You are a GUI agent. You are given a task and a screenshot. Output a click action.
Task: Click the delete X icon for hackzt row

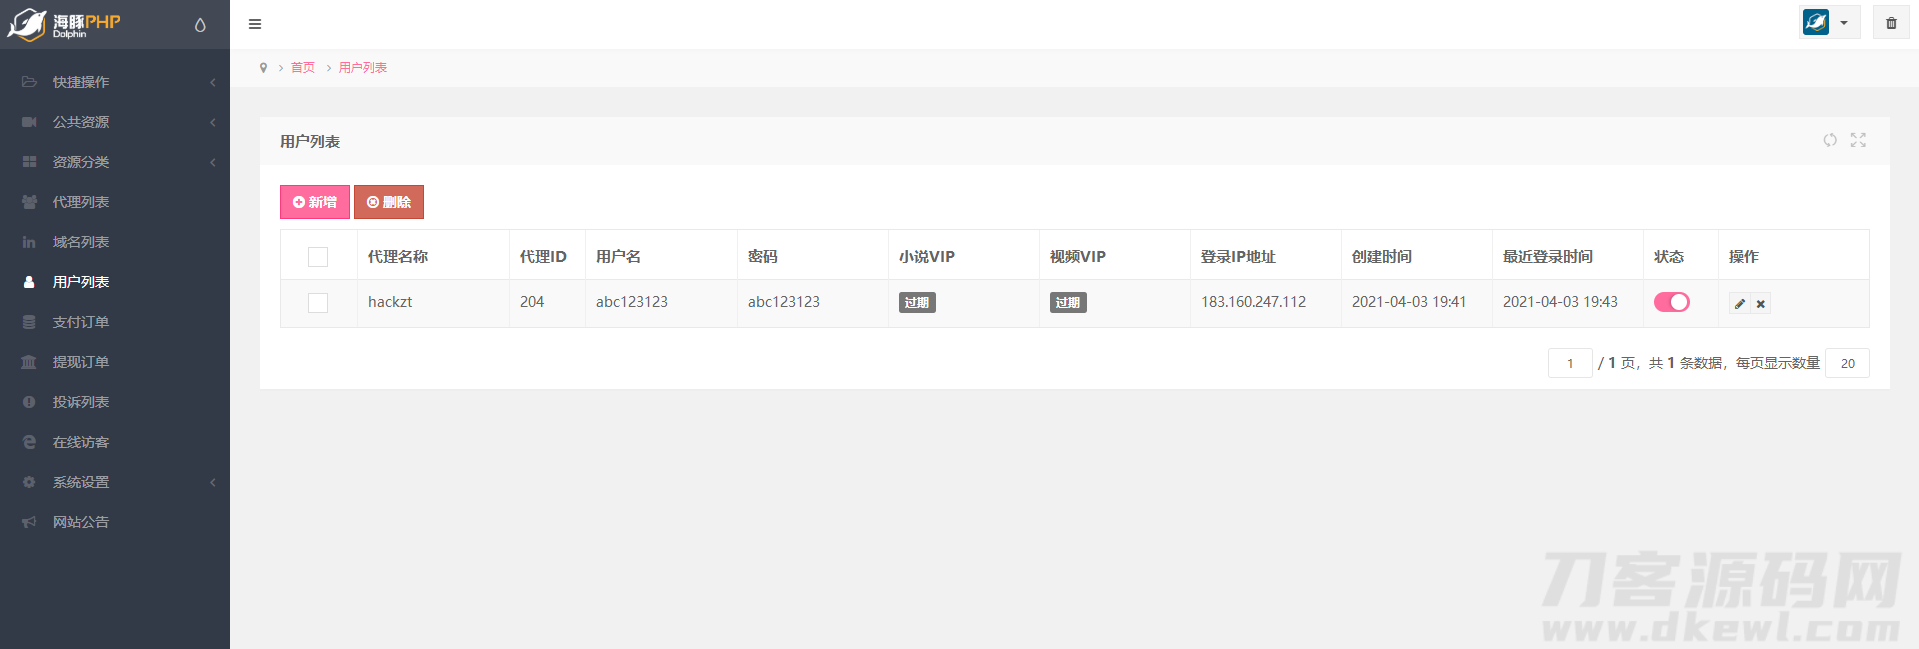click(x=1761, y=303)
